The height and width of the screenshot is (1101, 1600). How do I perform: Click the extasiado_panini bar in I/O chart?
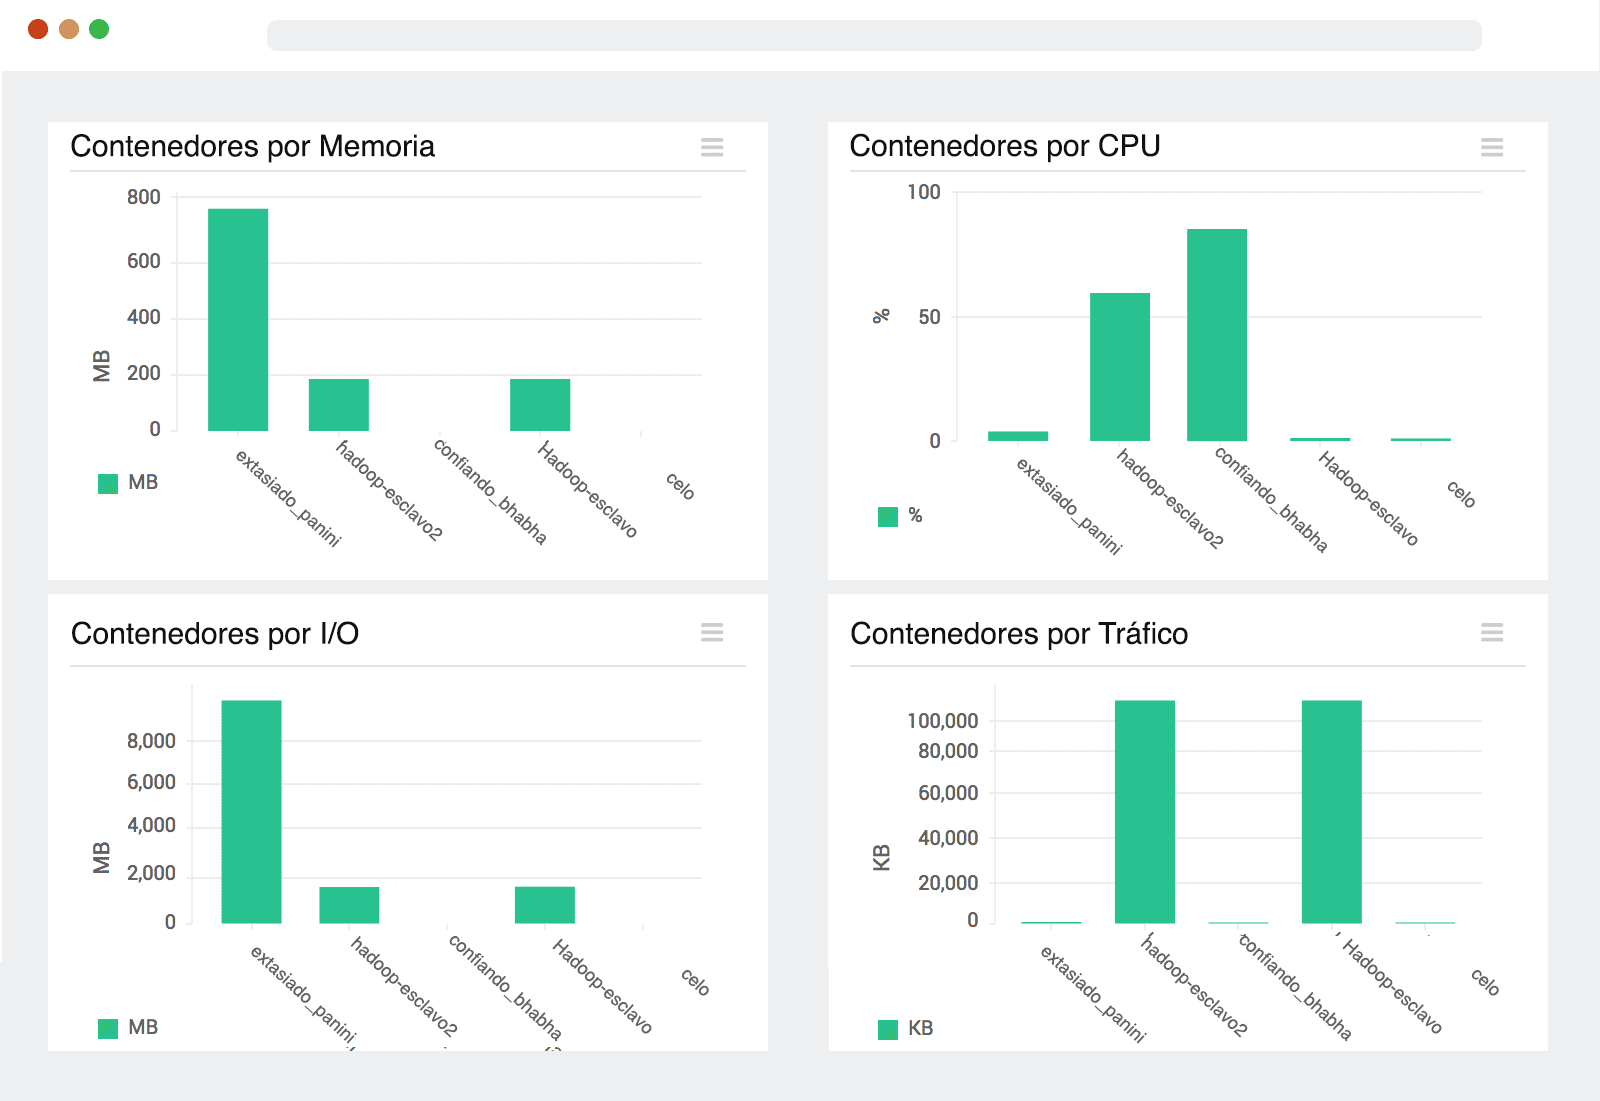click(251, 811)
